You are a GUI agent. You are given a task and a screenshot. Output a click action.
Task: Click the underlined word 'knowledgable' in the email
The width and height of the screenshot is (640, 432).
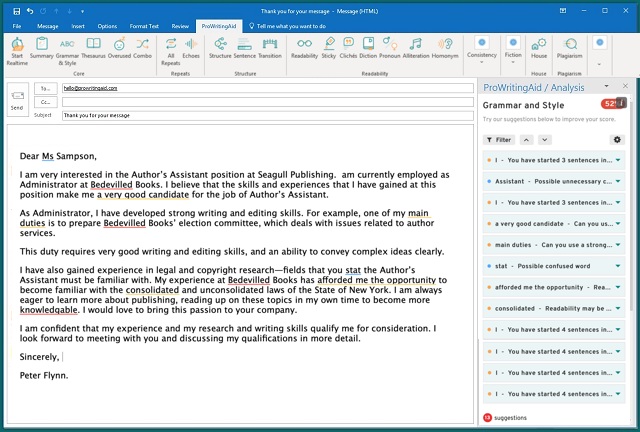[x=49, y=310]
